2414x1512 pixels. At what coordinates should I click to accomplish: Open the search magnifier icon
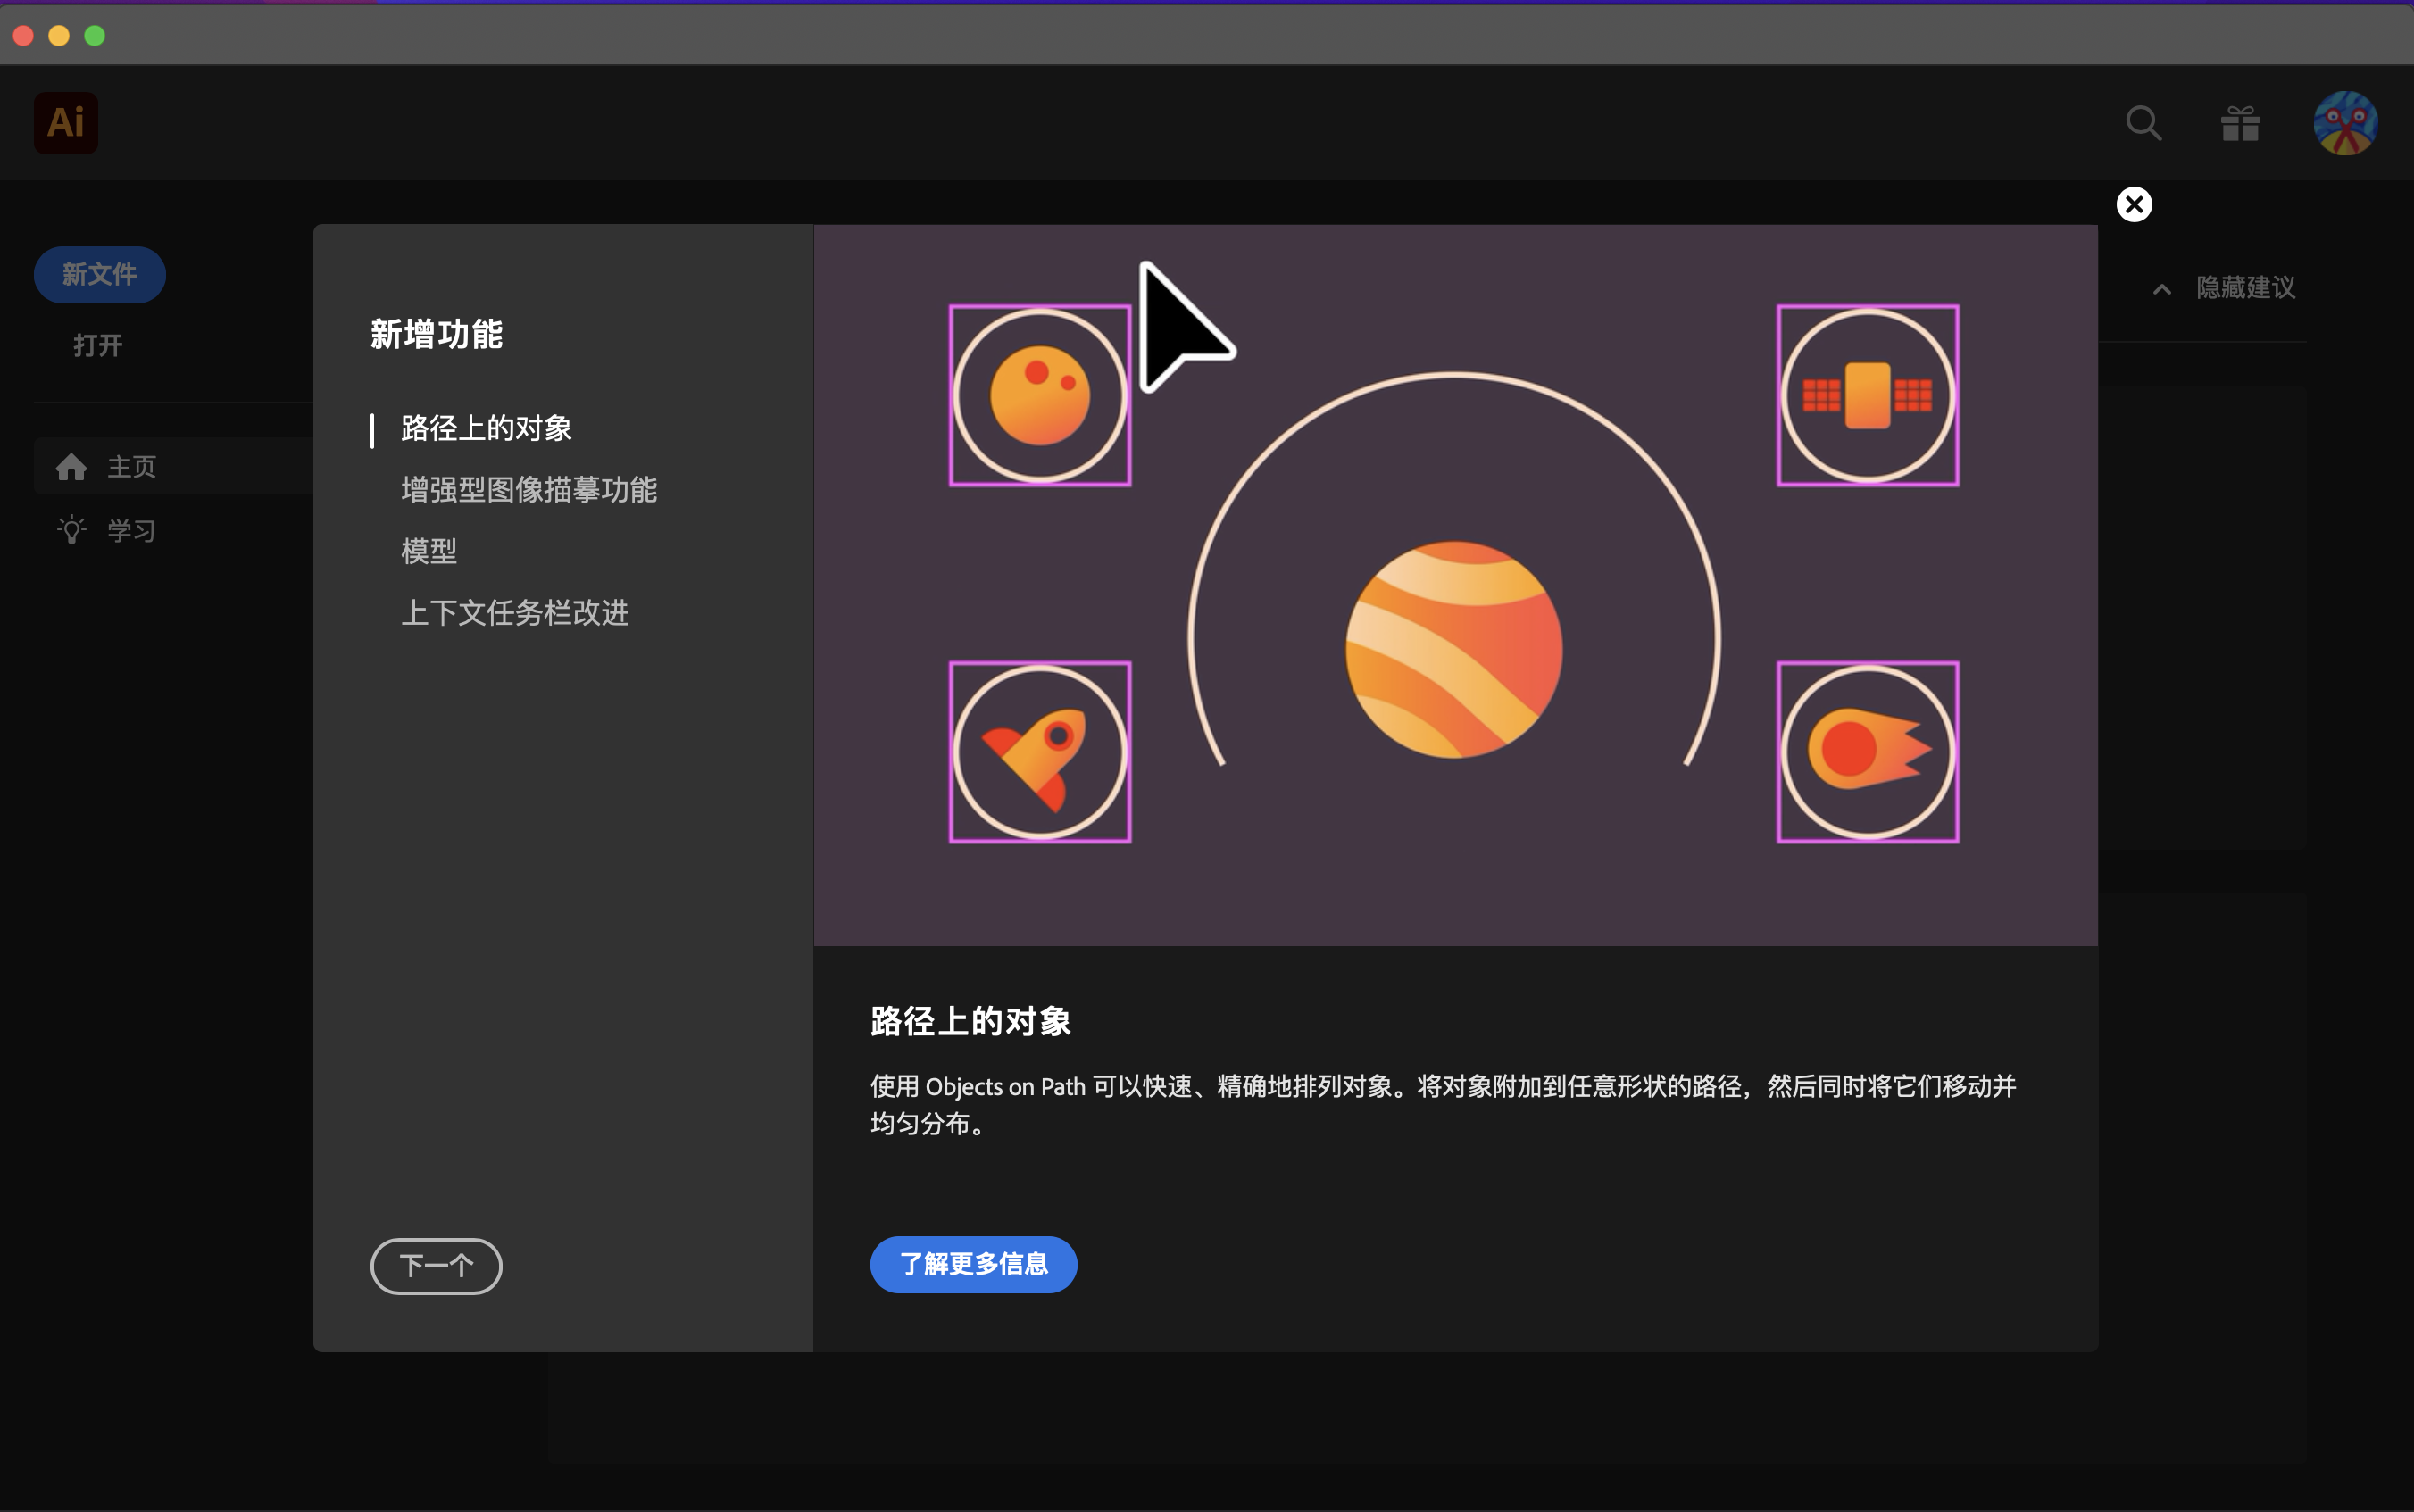[2143, 124]
